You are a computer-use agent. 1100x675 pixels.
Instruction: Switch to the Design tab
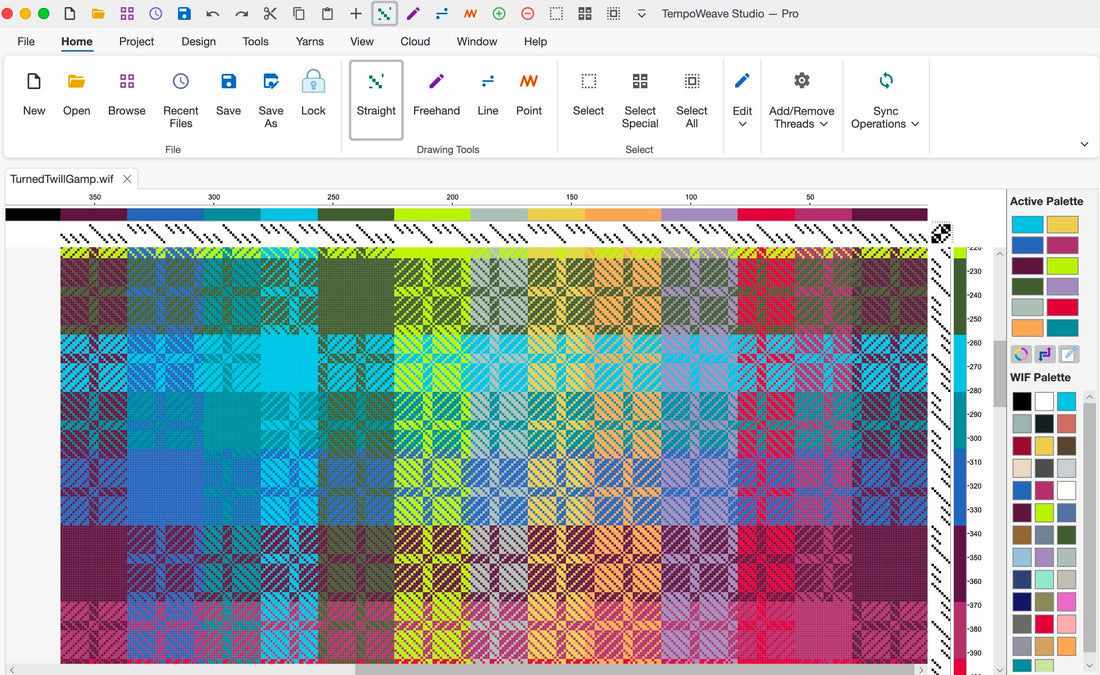click(x=199, y=41)
